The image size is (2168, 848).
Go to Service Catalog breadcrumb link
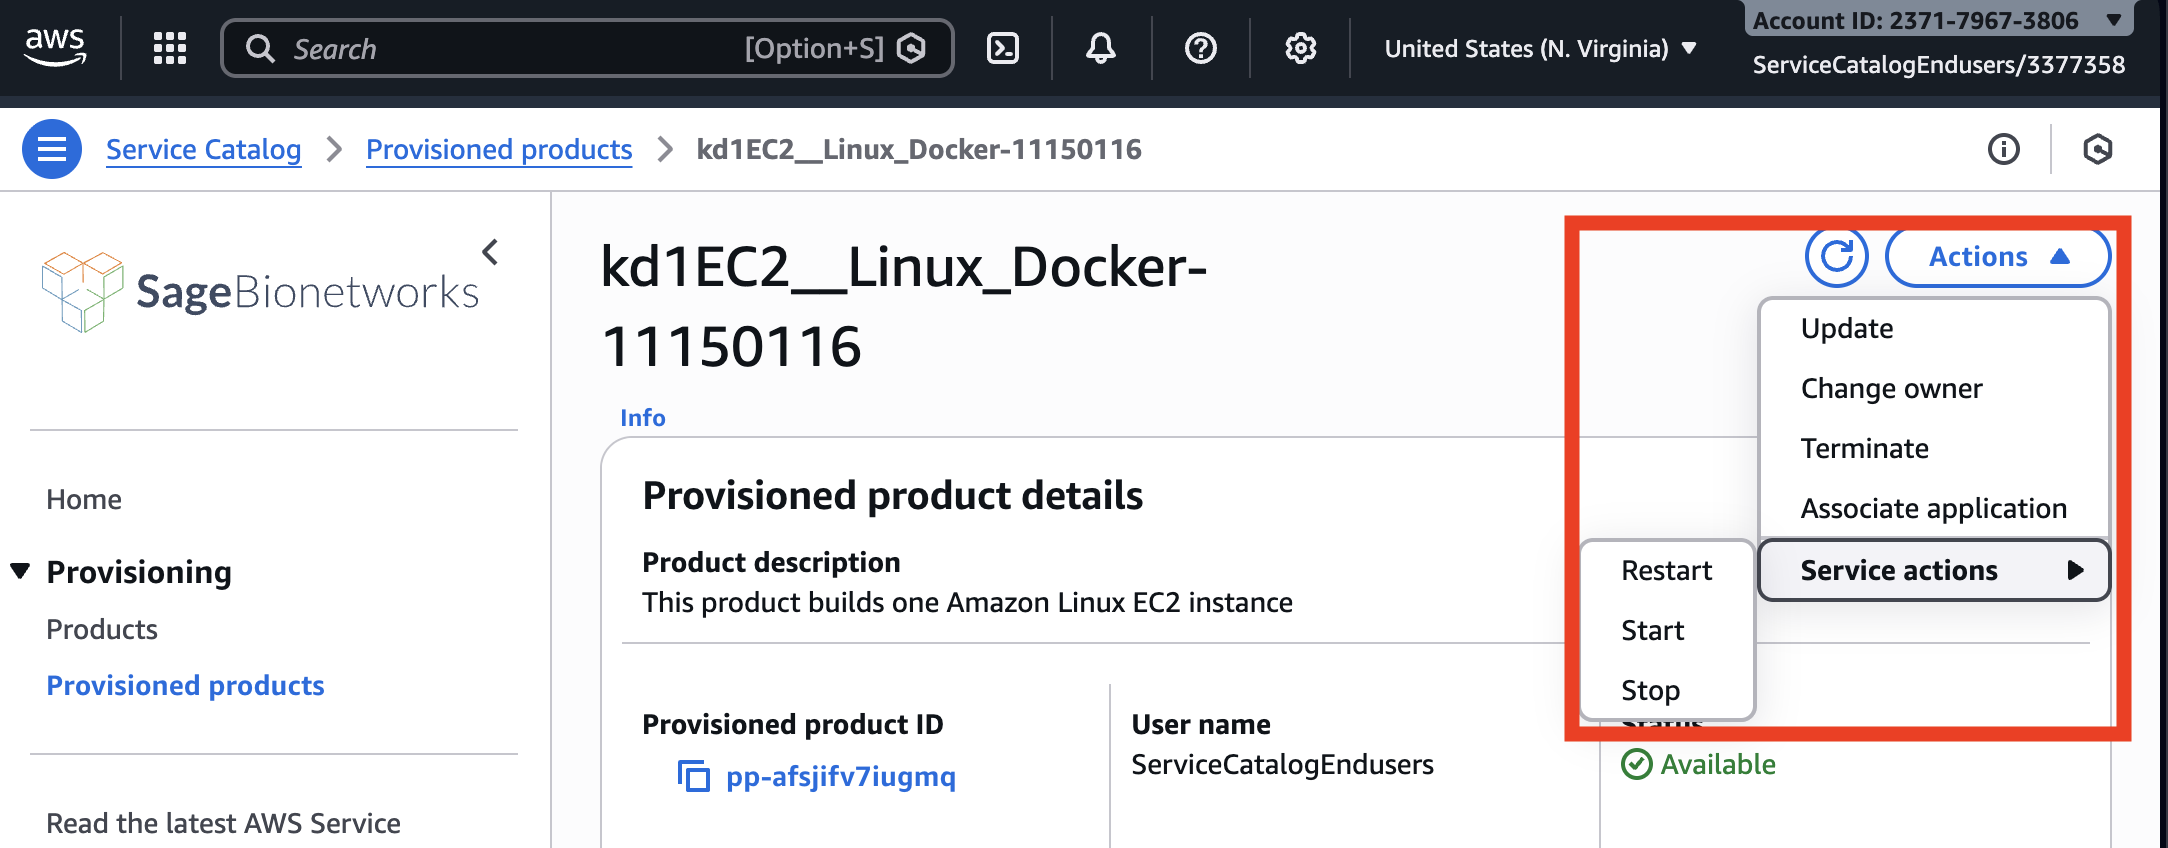(203, 149)
